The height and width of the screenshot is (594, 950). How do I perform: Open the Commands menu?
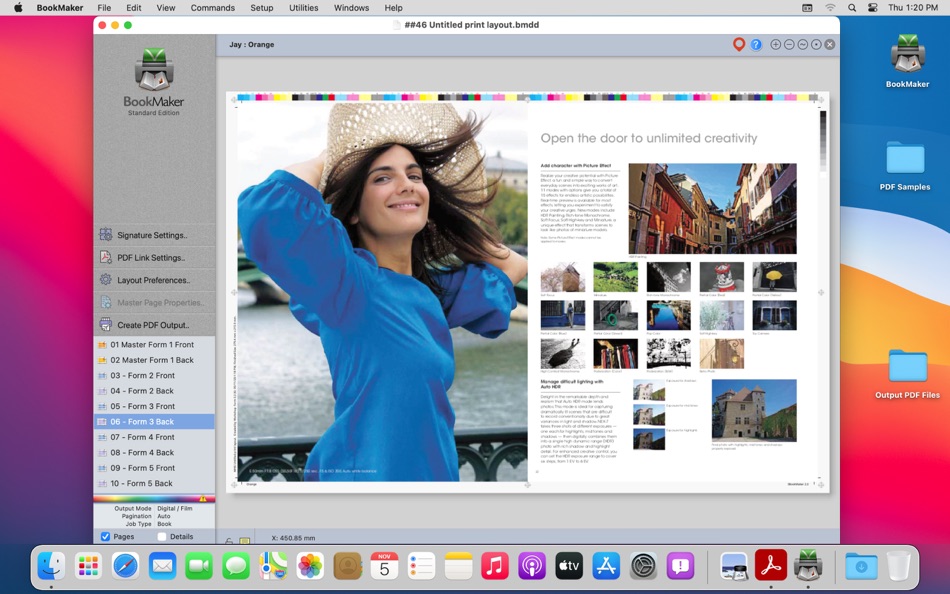pyautogui.click(x=212, y=8)
